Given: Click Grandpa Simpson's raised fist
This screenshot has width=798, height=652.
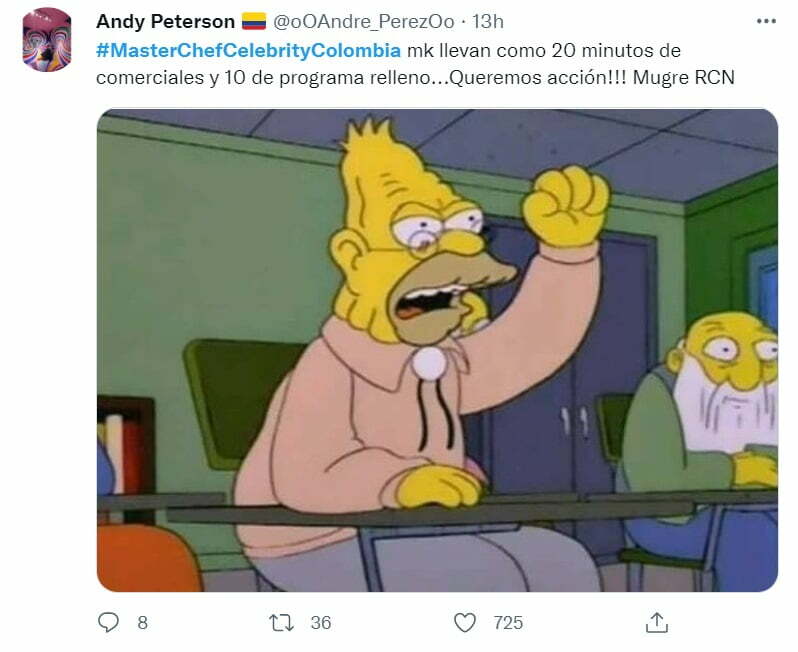Looking at the screenshot, I should [x=566, y=206].
